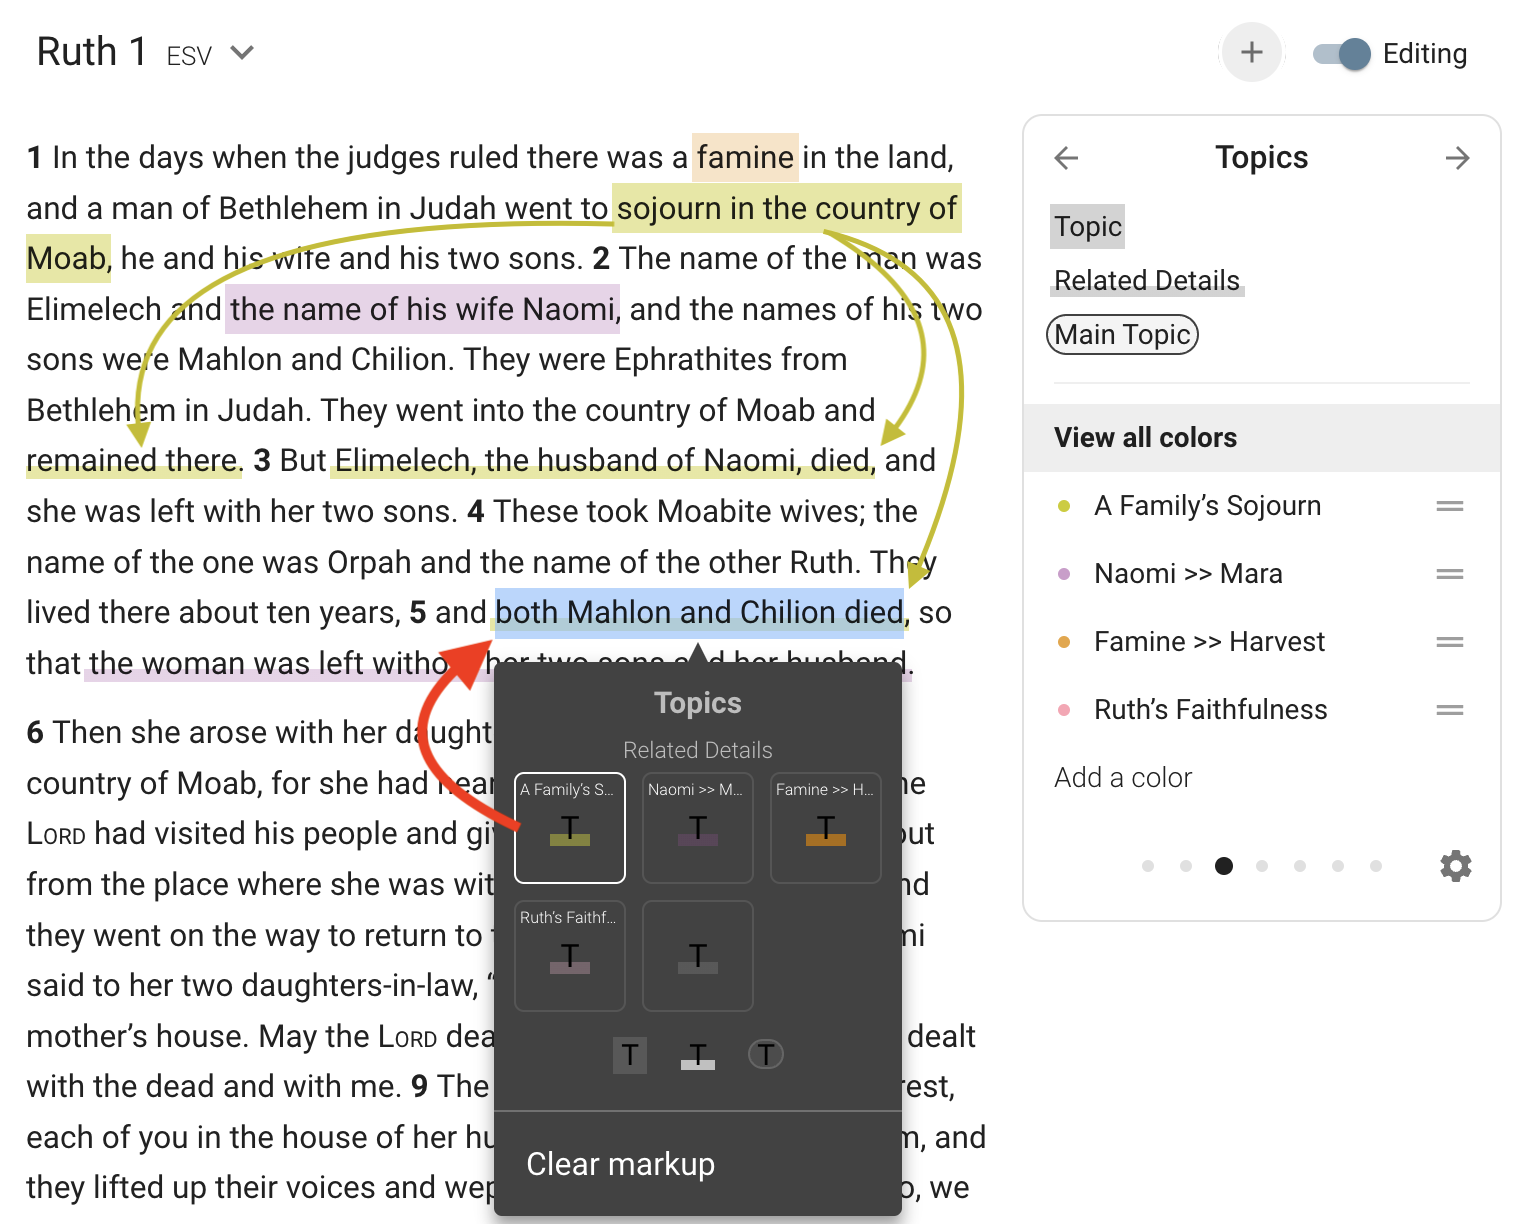The height and width of the screenshot is (1224, 1524).
Task: Apply A Family's S... underline tile in popup
Action: [x=570, y=828]
